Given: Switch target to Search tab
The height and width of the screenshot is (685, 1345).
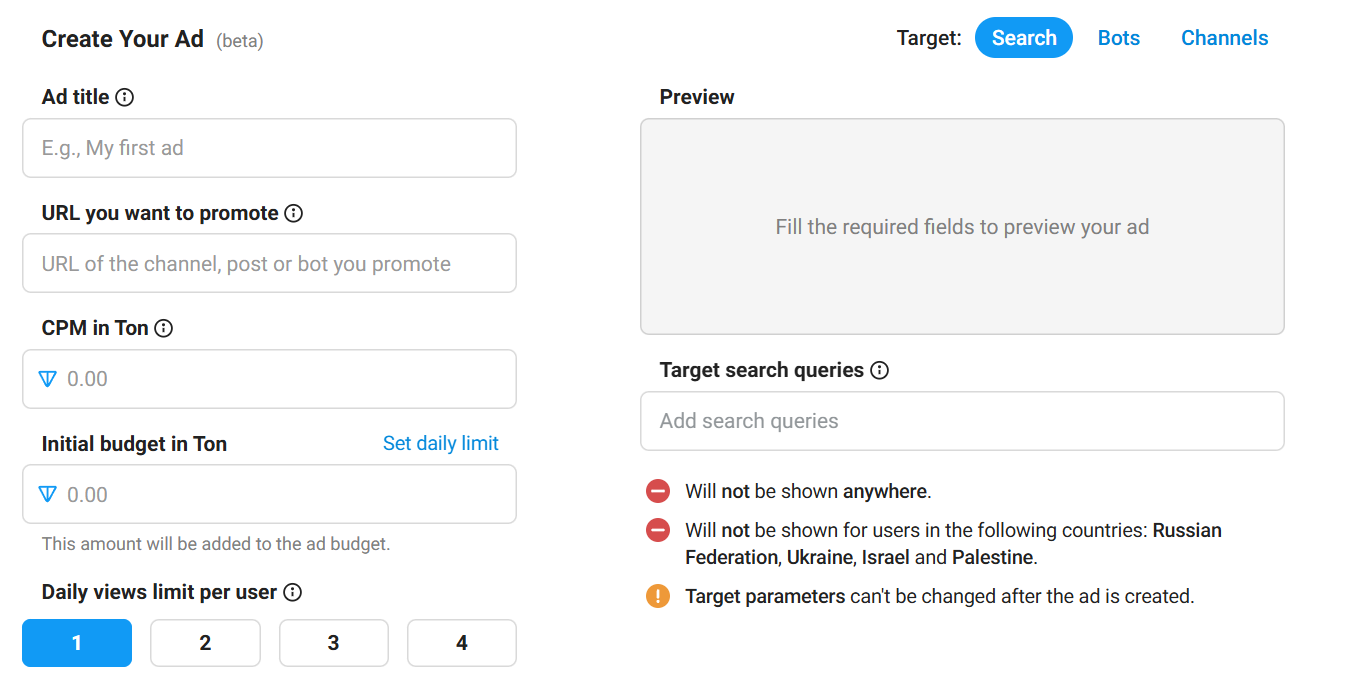Looking at the screenshot, I should pos(1024,38).
